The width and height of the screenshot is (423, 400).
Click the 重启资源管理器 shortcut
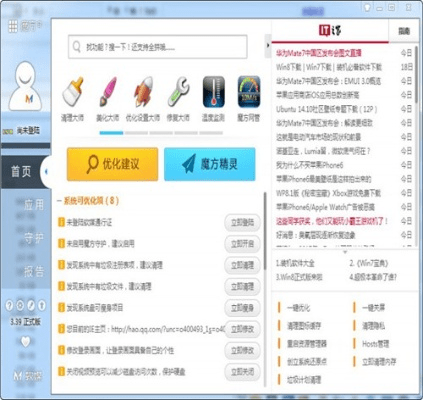(307, 344)
